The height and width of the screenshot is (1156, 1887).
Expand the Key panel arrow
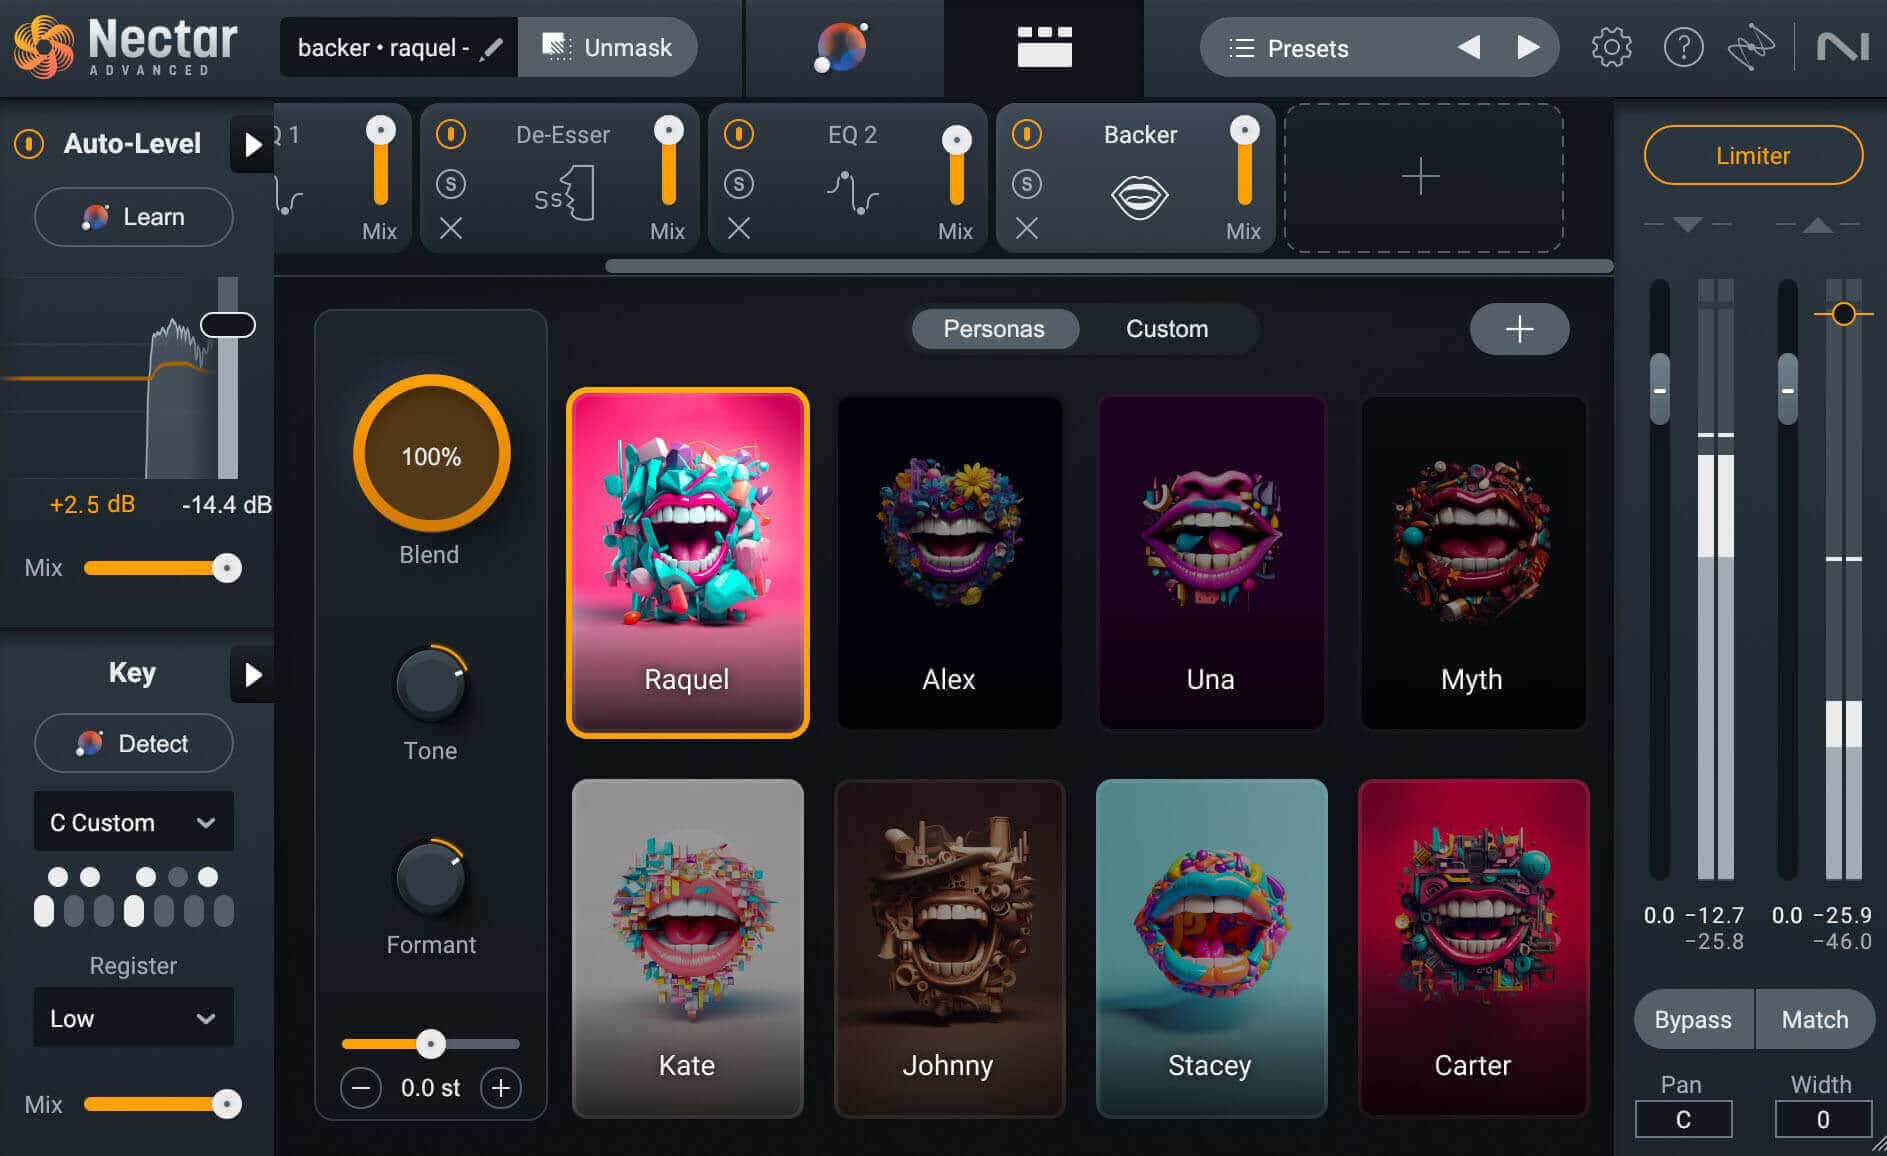pyautogui.click(x=252, y=674)
